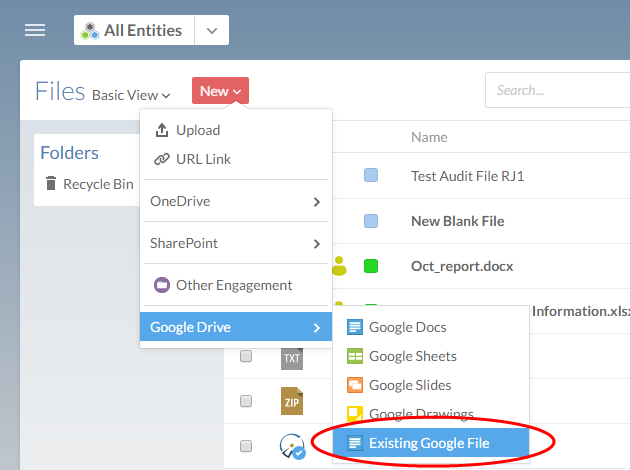Click the Upload icon in menu
The image size is (630, 470).
pos(161,130)
